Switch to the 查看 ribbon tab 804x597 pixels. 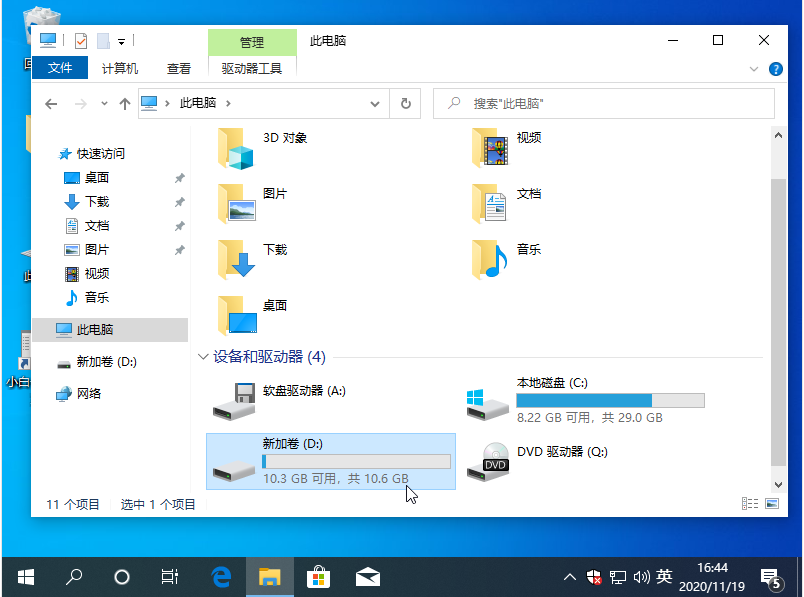pos(178,69)
